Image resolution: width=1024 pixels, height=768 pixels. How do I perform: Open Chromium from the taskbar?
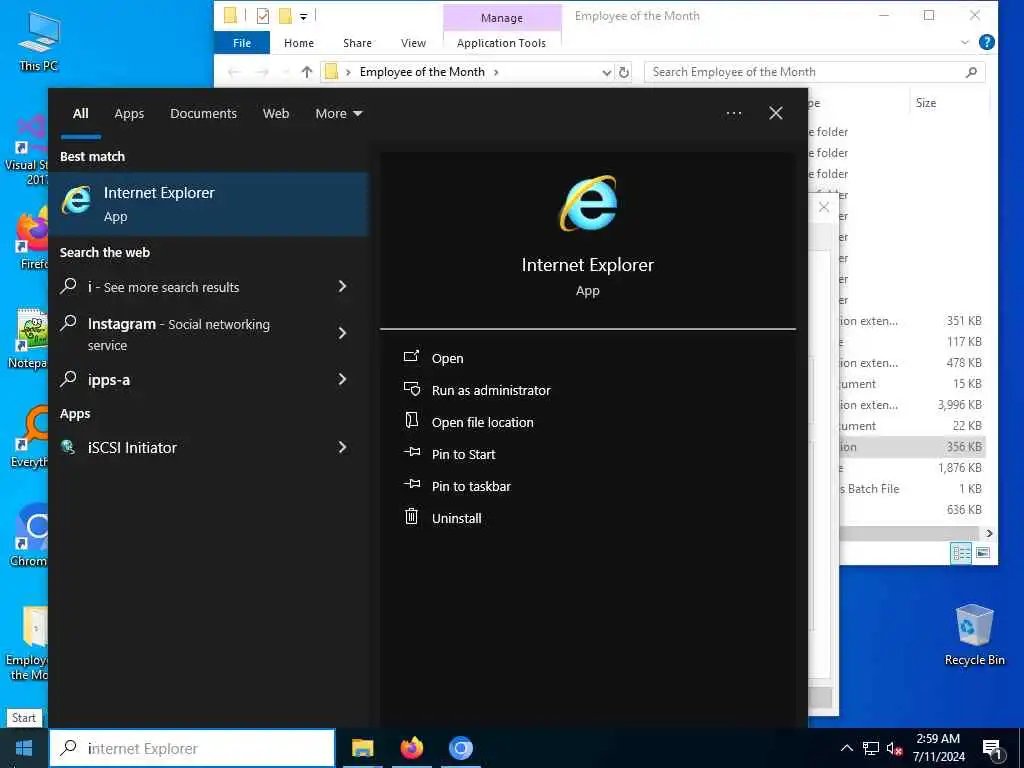coord(460,748)
